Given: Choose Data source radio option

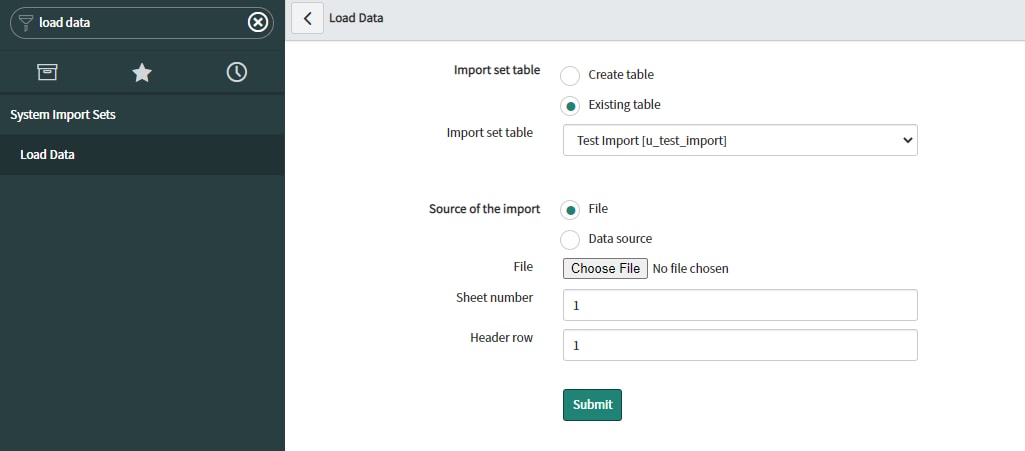Looking at the screenshot, I should pos(570,240).
